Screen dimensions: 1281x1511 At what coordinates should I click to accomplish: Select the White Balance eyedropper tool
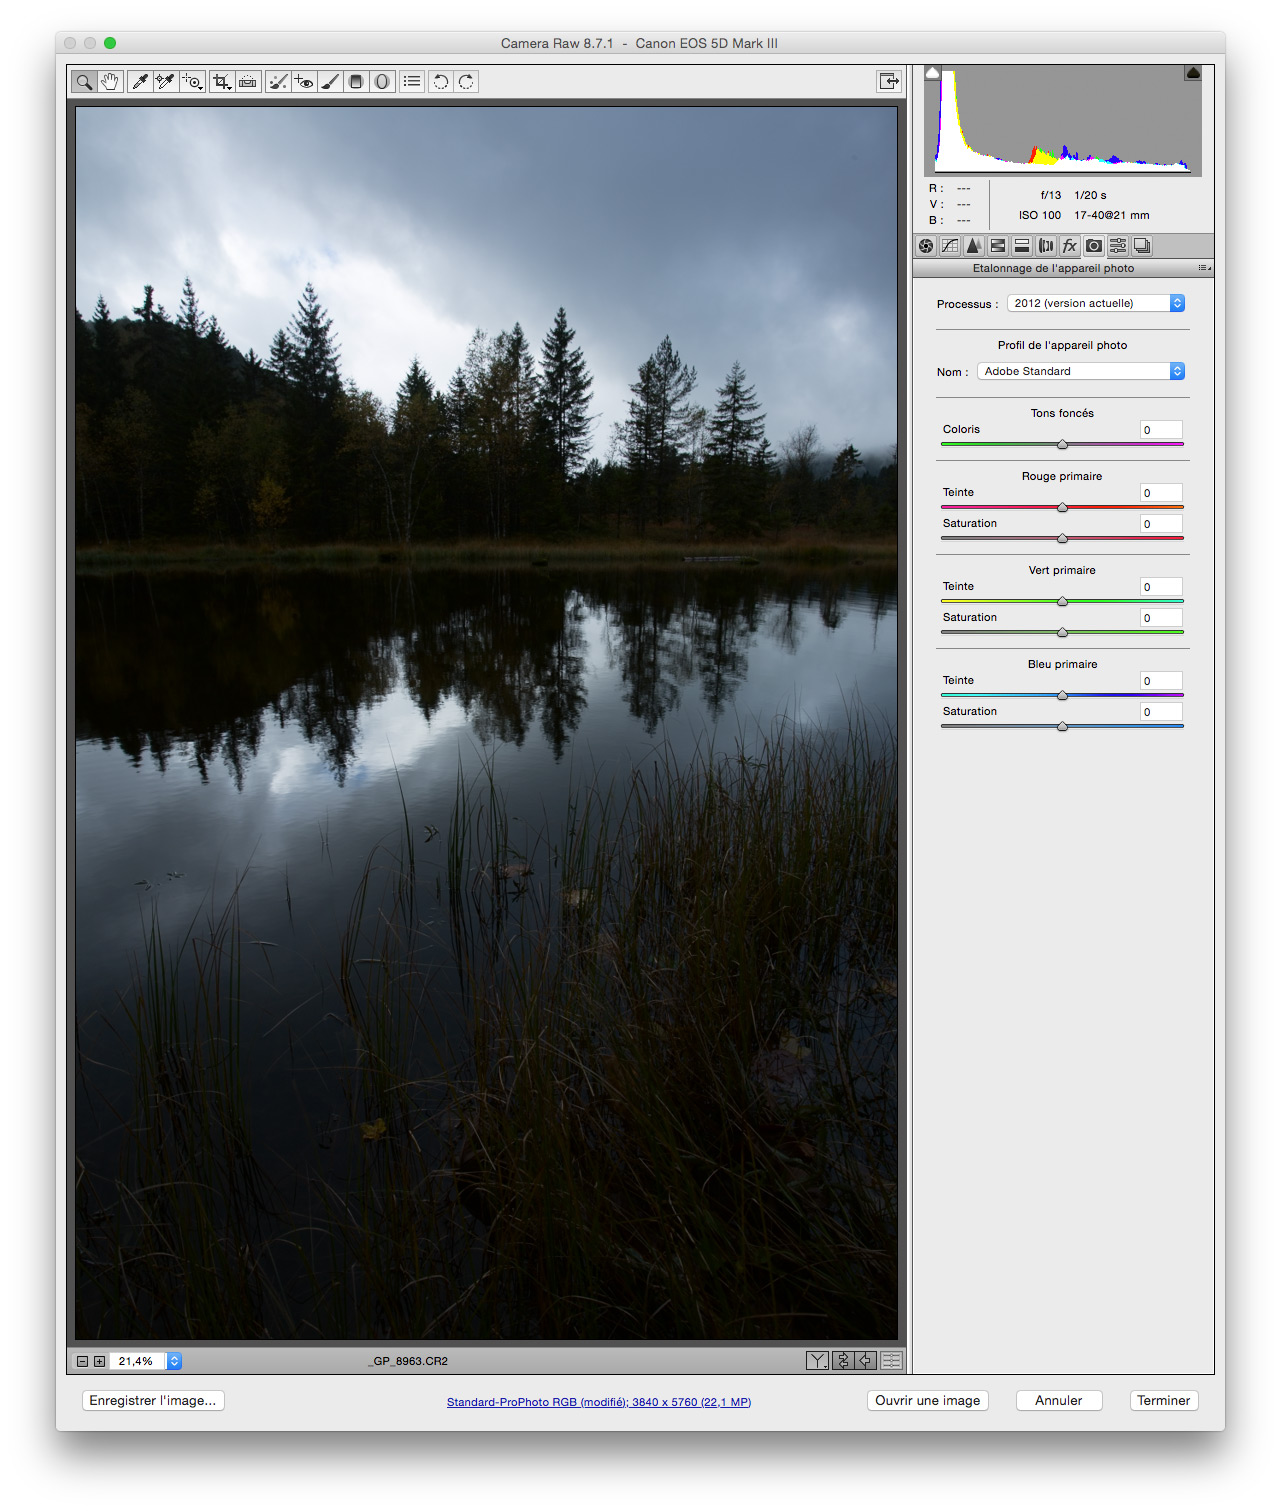pos(140,82)
